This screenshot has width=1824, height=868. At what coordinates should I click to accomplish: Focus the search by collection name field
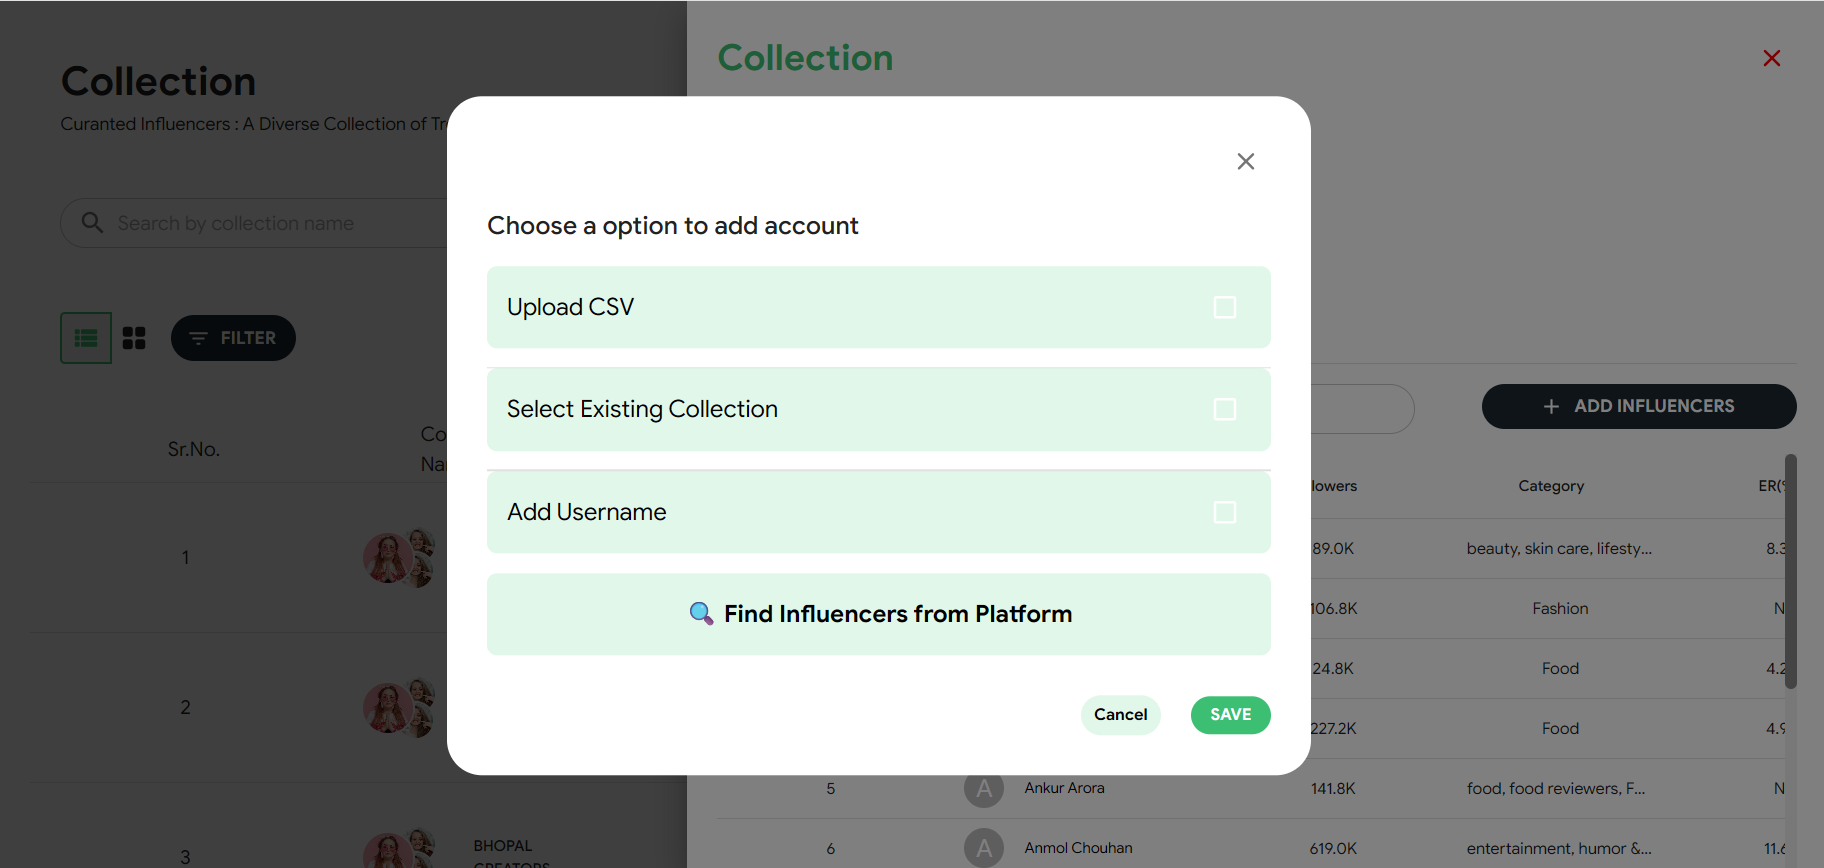270,223
